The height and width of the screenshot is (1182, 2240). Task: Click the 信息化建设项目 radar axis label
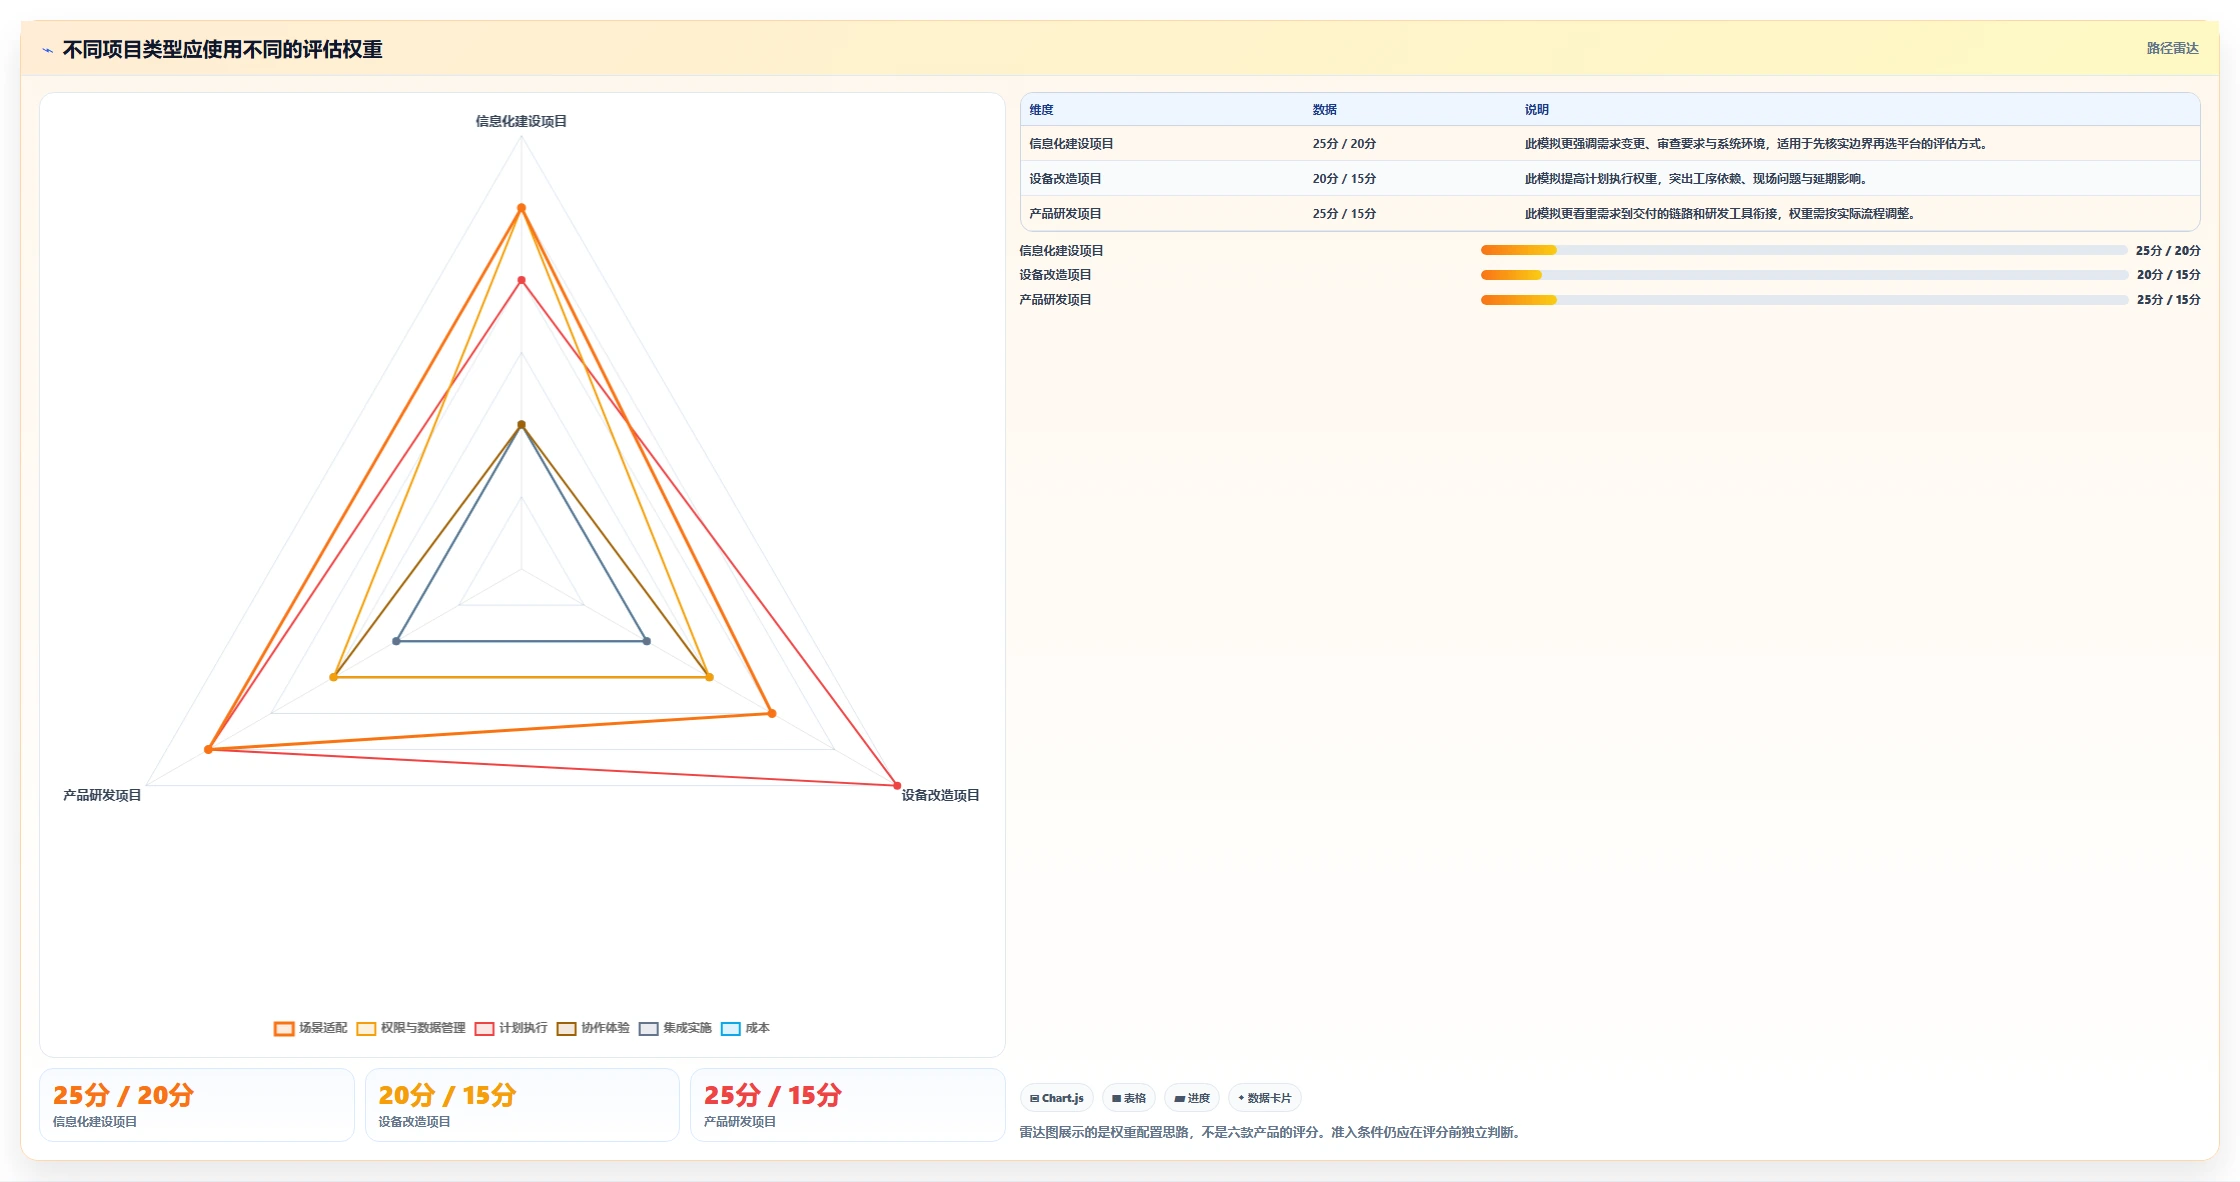pos(521,121)
